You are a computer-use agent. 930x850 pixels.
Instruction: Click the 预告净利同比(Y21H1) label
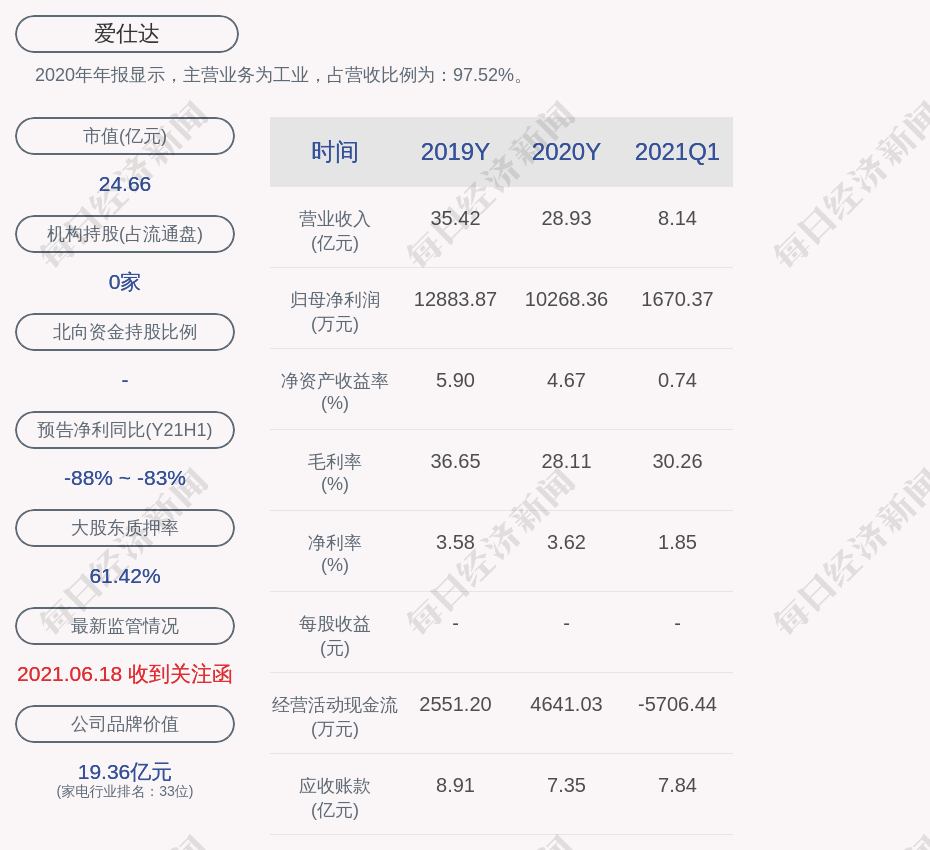(125, 430)
